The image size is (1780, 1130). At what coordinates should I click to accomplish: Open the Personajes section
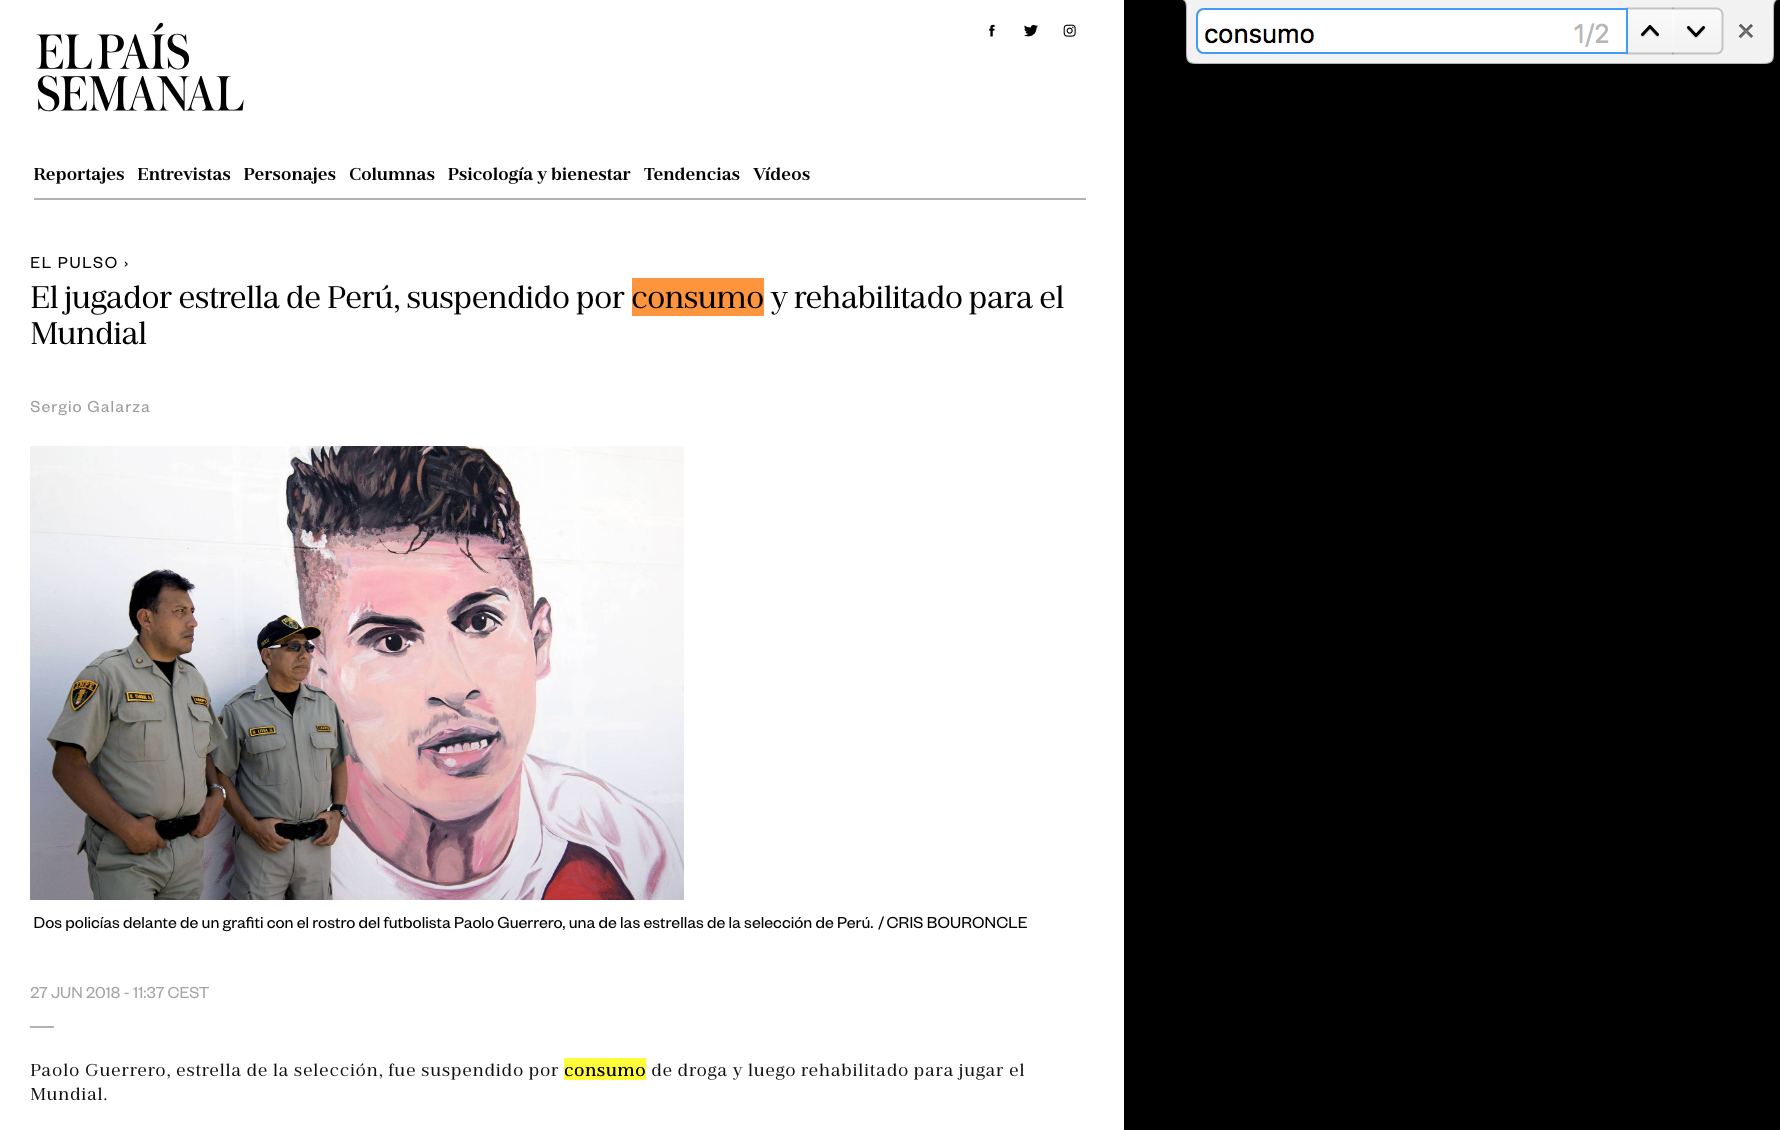[289, 174]
